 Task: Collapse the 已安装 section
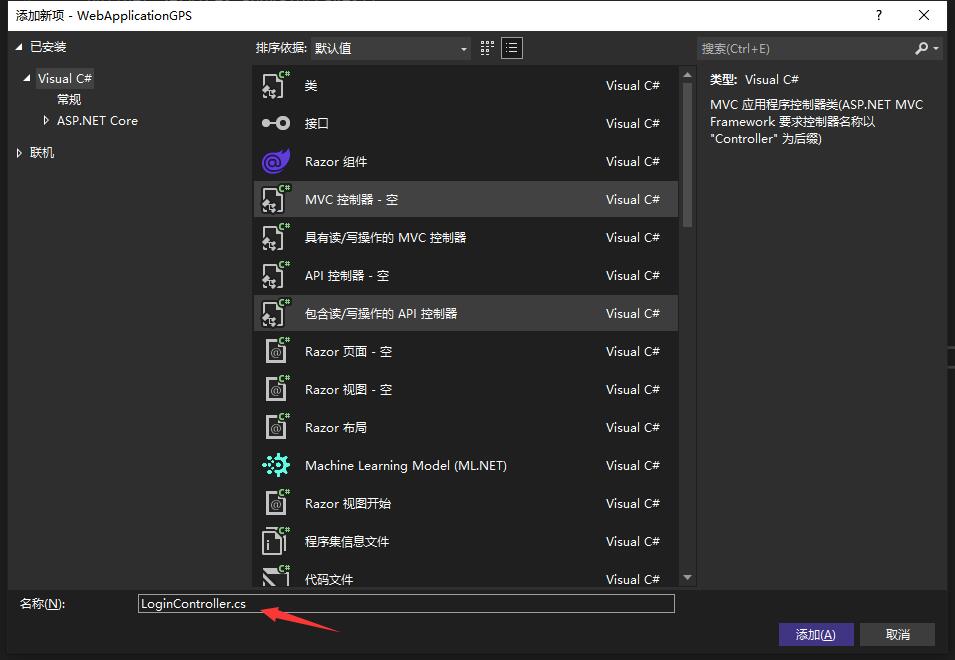[19, 47]
